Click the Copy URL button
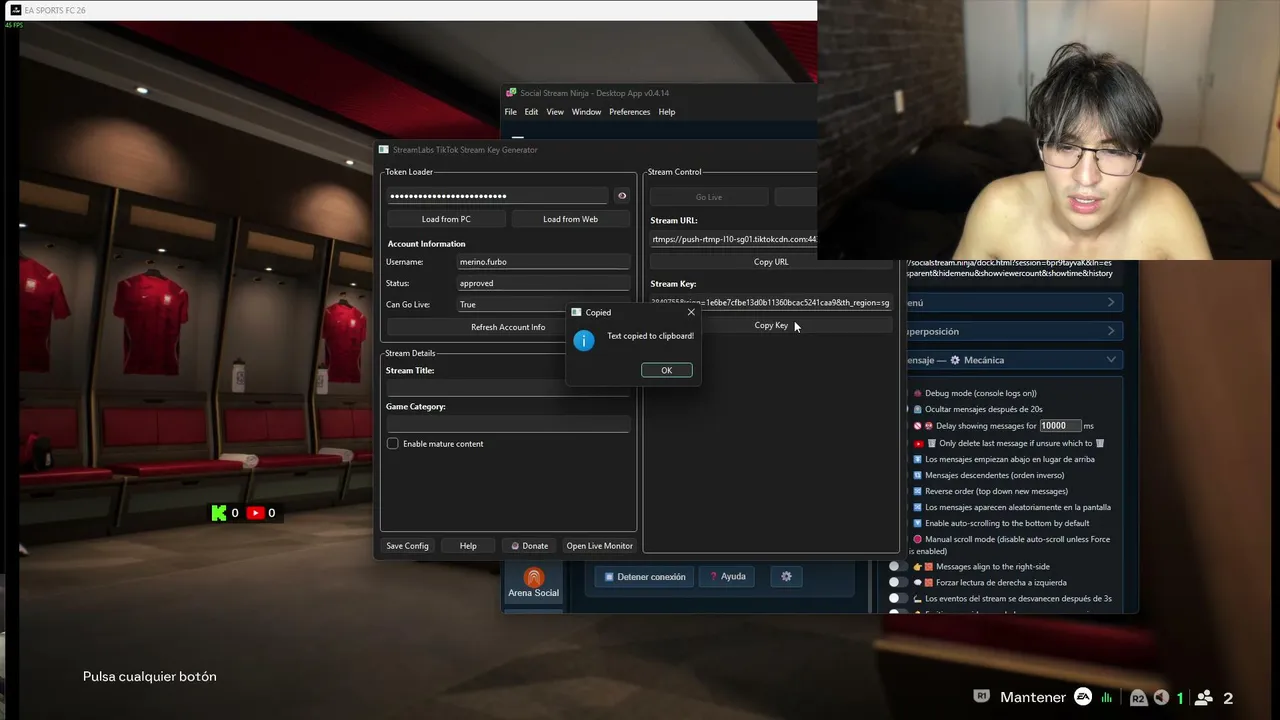 [771, 262]
